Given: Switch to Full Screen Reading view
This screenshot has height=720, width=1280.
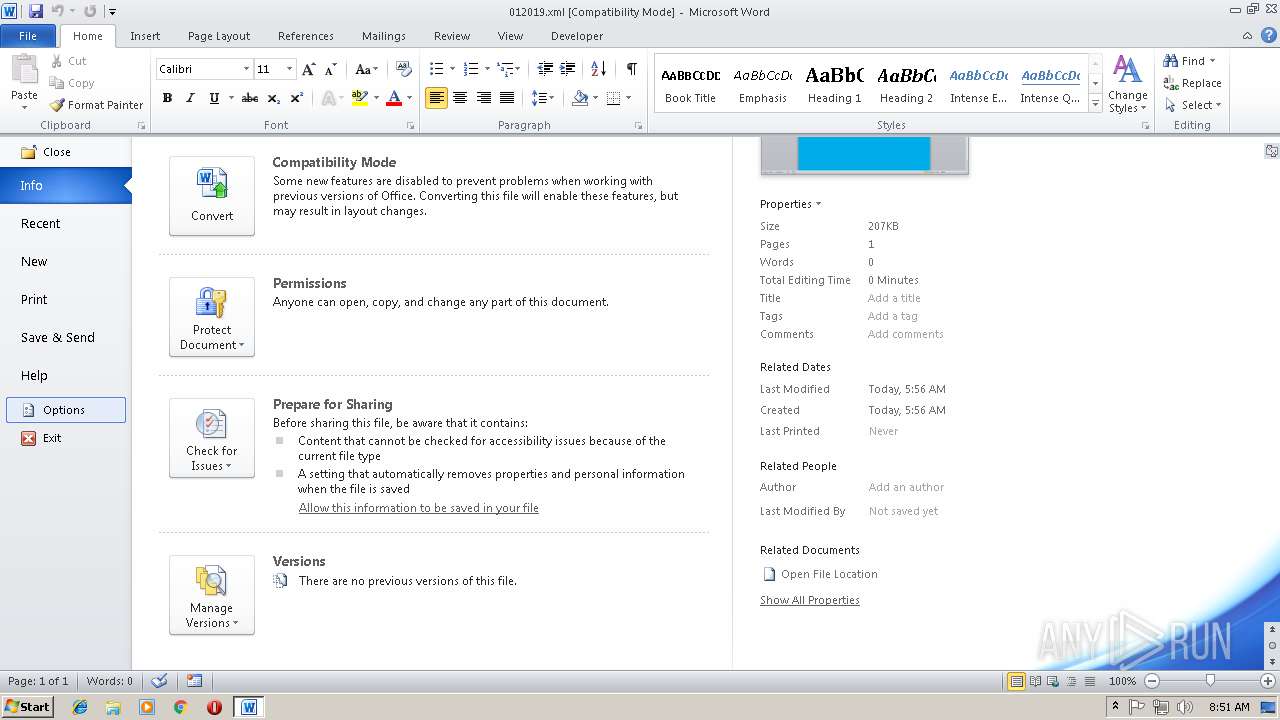Looking at the screenshot, I should tap(1034, 681).
